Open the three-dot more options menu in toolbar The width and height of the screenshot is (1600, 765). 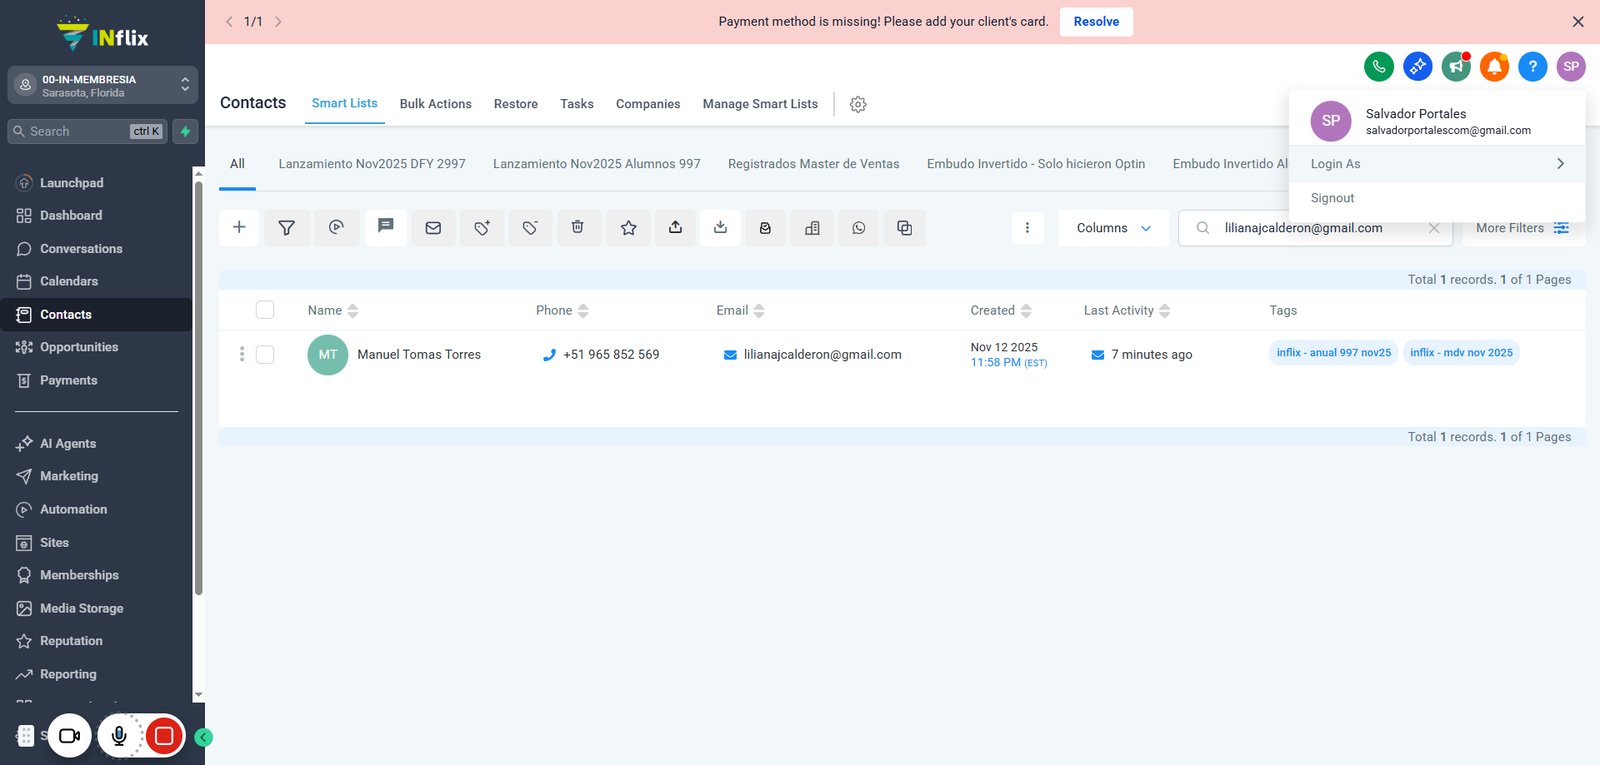tap(1027, 228)
